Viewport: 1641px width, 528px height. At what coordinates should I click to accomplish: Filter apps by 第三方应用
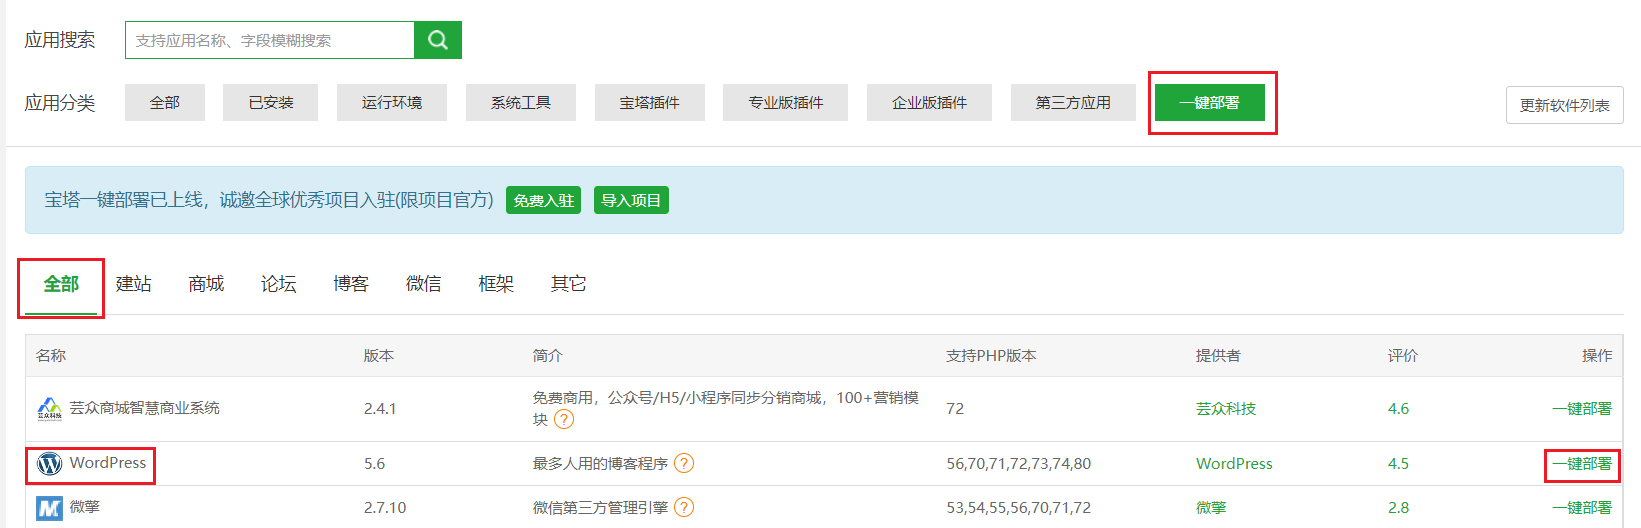[1073, 103]
